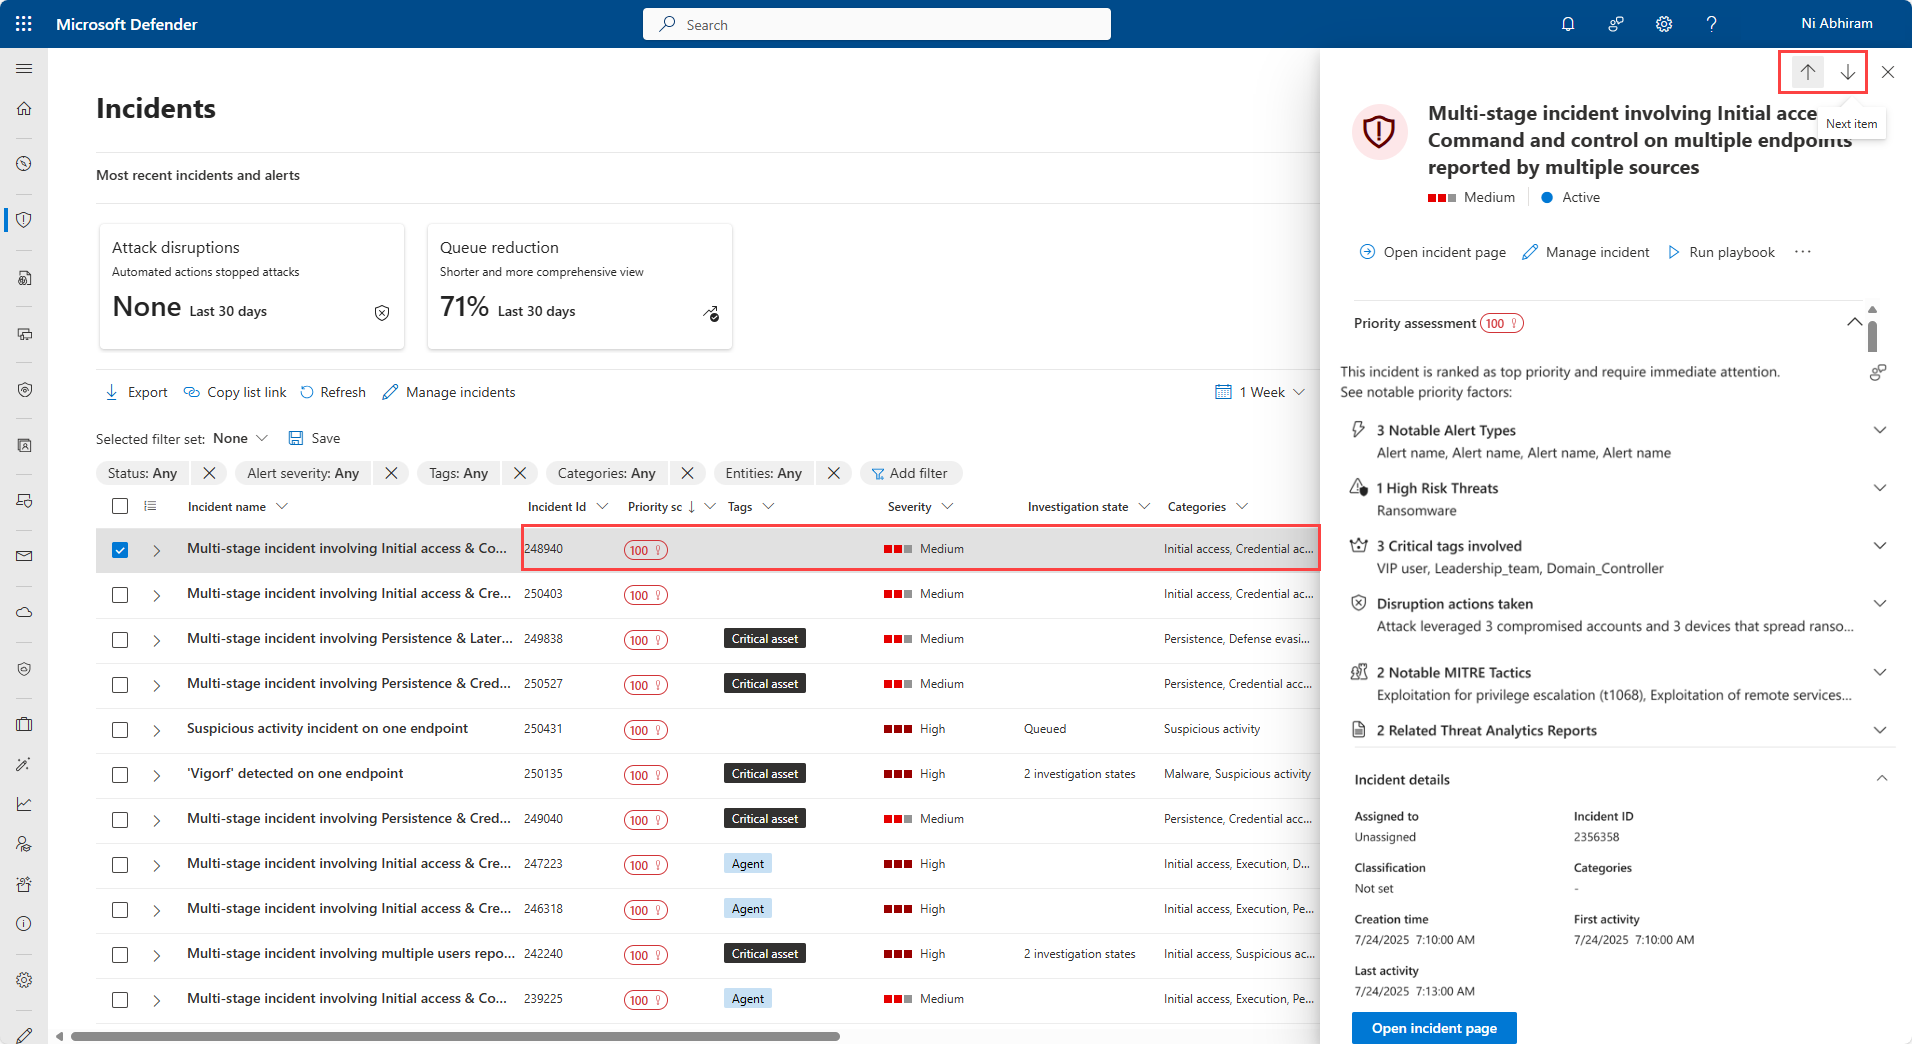The image size is (1912, 1044).
Task: Click the help question mark icon
Action: [x=1711, y=24]
